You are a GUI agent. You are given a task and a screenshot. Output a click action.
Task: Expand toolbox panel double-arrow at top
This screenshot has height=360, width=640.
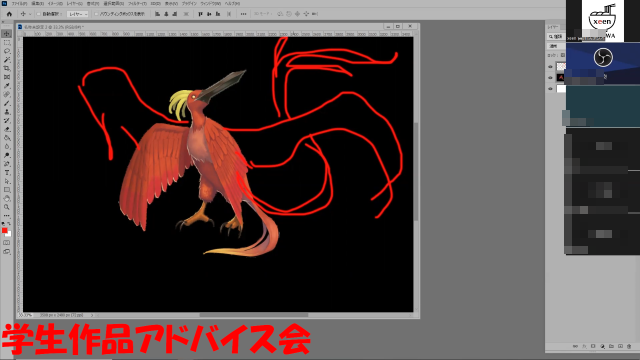click(3, 22)
